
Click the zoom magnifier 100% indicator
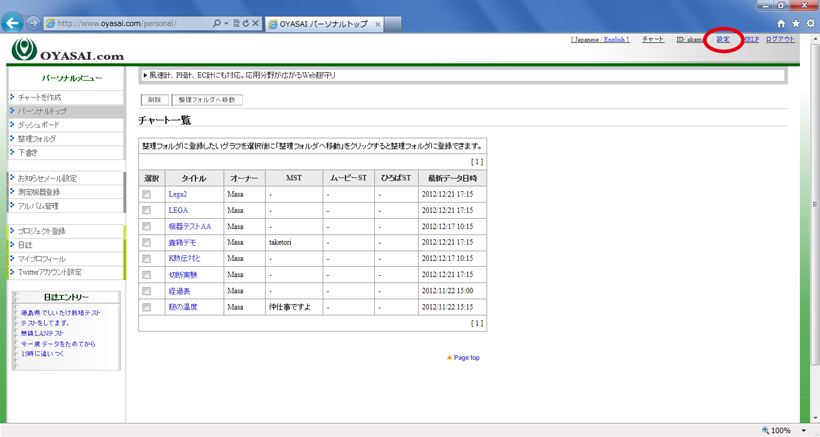coord(777,431)
